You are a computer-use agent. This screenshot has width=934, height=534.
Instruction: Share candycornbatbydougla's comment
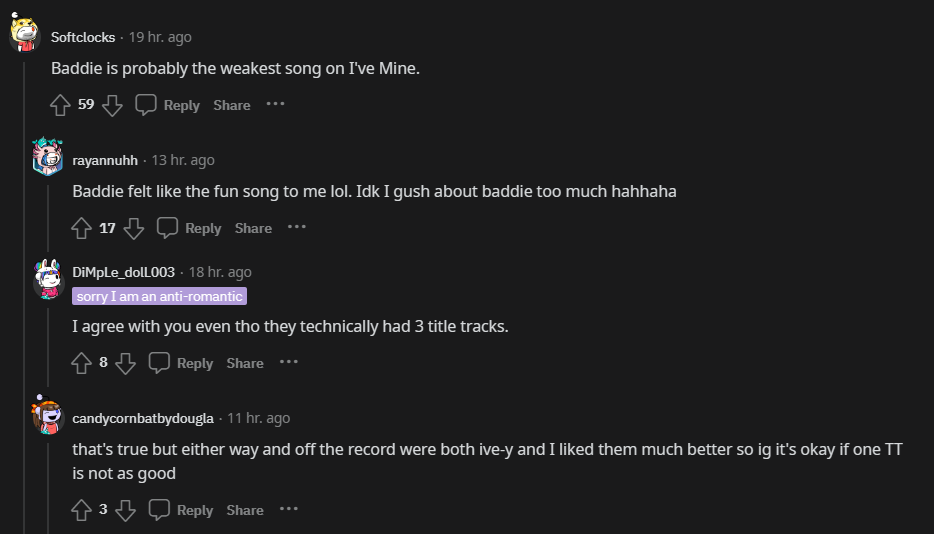pyautogui.click(x=244, y=510)
